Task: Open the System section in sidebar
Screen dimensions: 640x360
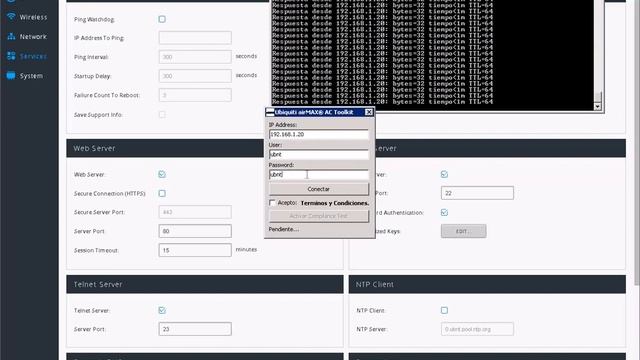Action: pos(31,76)
